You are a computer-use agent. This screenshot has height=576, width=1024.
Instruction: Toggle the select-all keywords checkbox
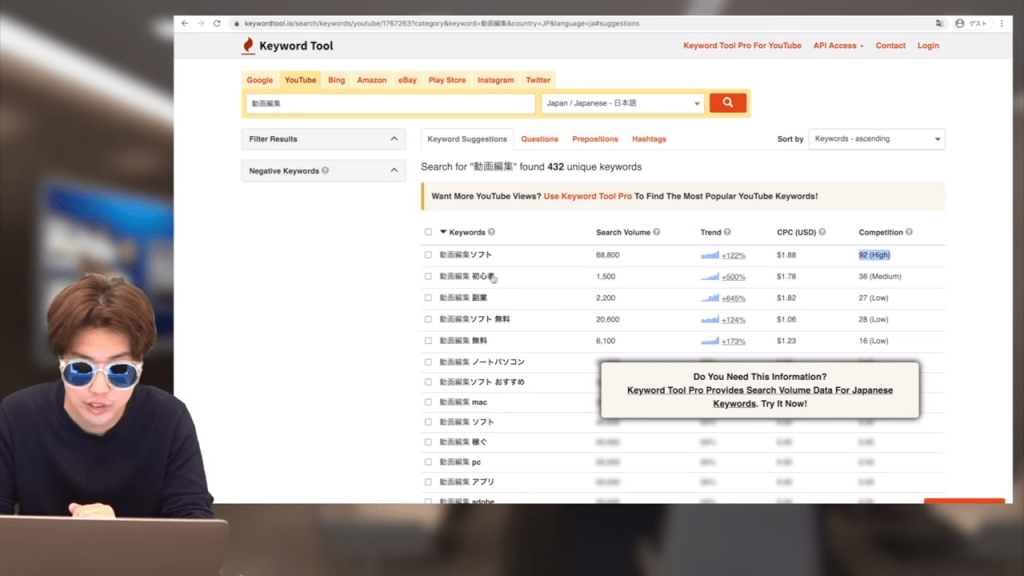pyautogui.click(x=428, y=232)
